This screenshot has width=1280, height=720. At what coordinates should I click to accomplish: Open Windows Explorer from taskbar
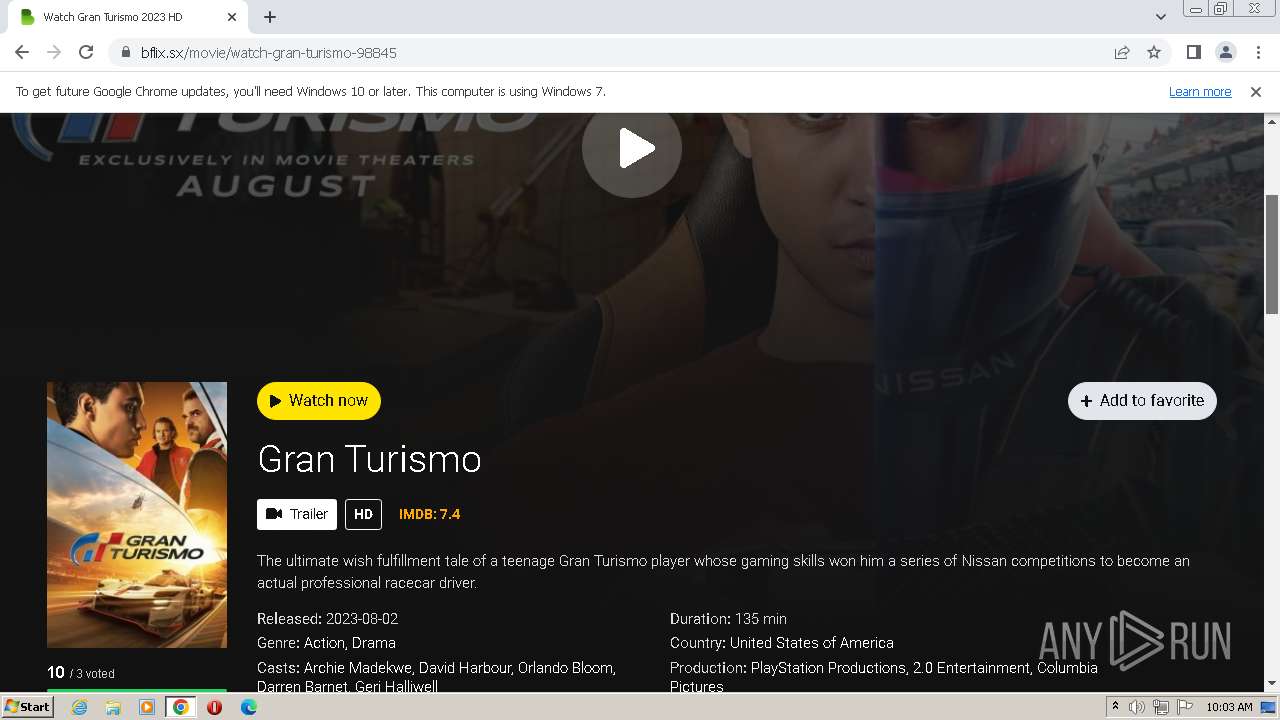tap(113, 707)
